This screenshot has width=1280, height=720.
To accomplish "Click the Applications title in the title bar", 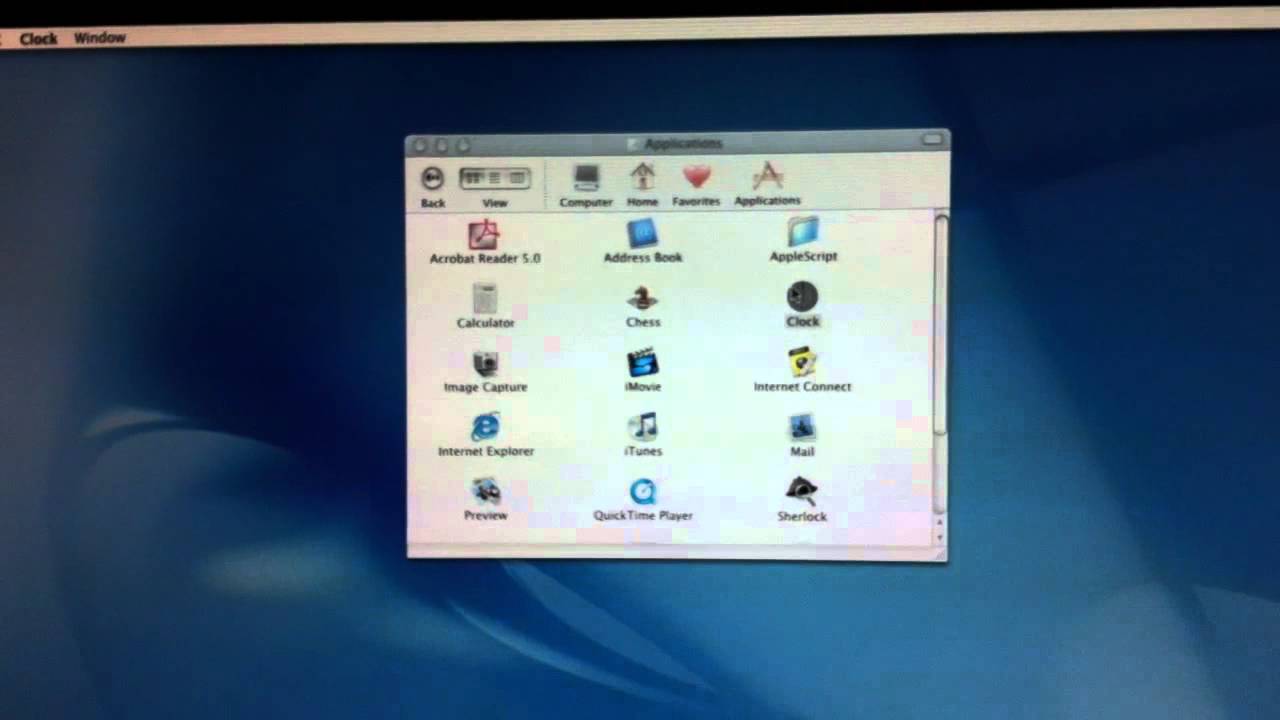I will pos(684,144).
